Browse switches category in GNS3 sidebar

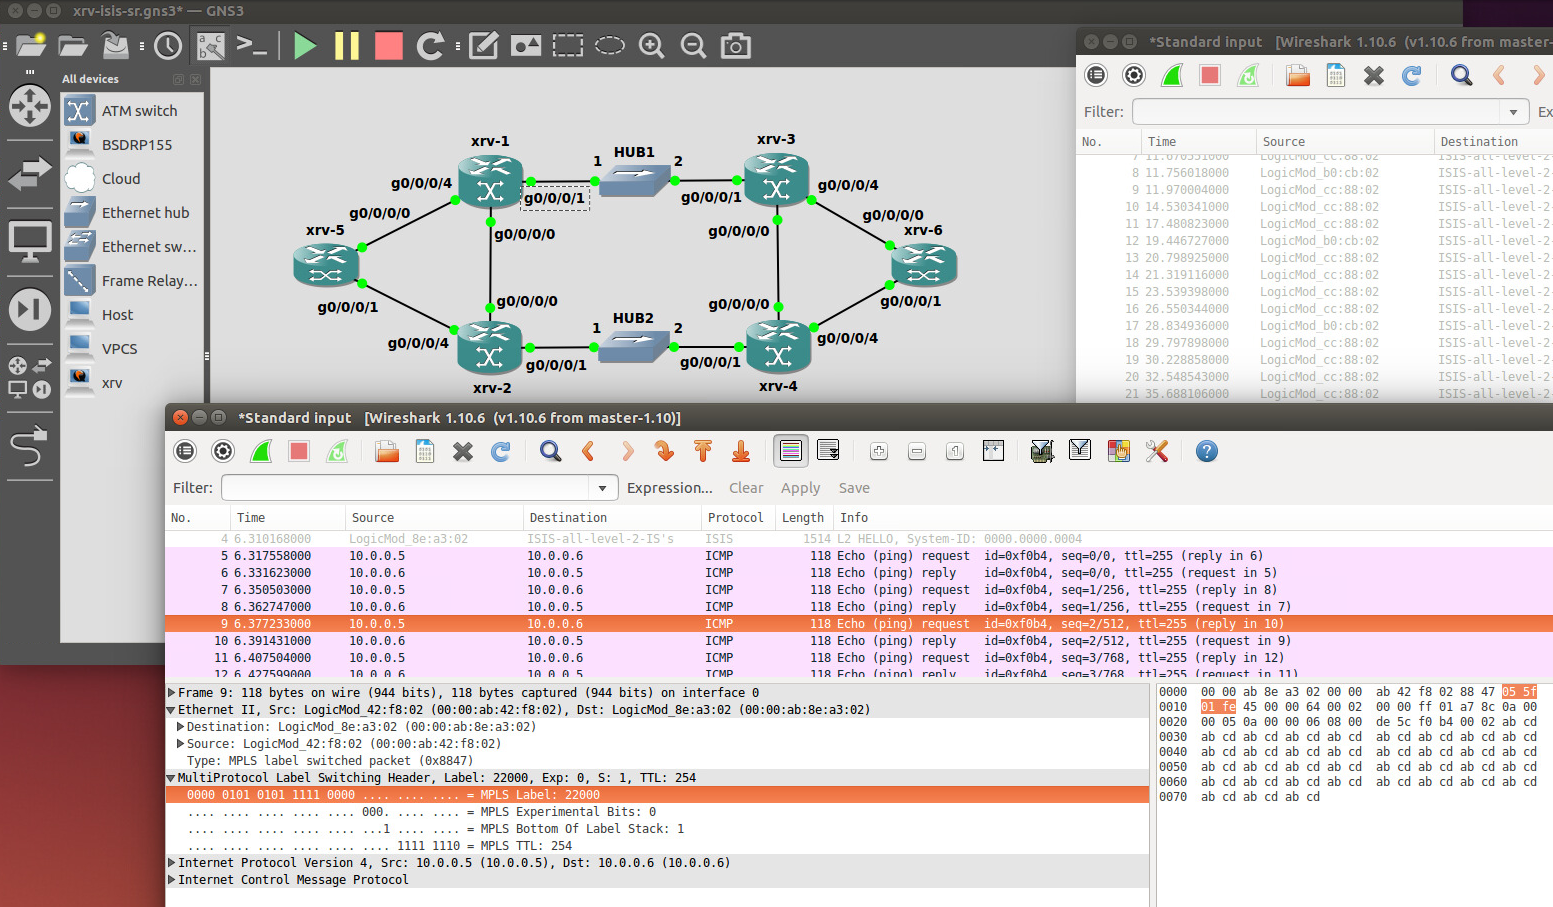coord(30,174)
